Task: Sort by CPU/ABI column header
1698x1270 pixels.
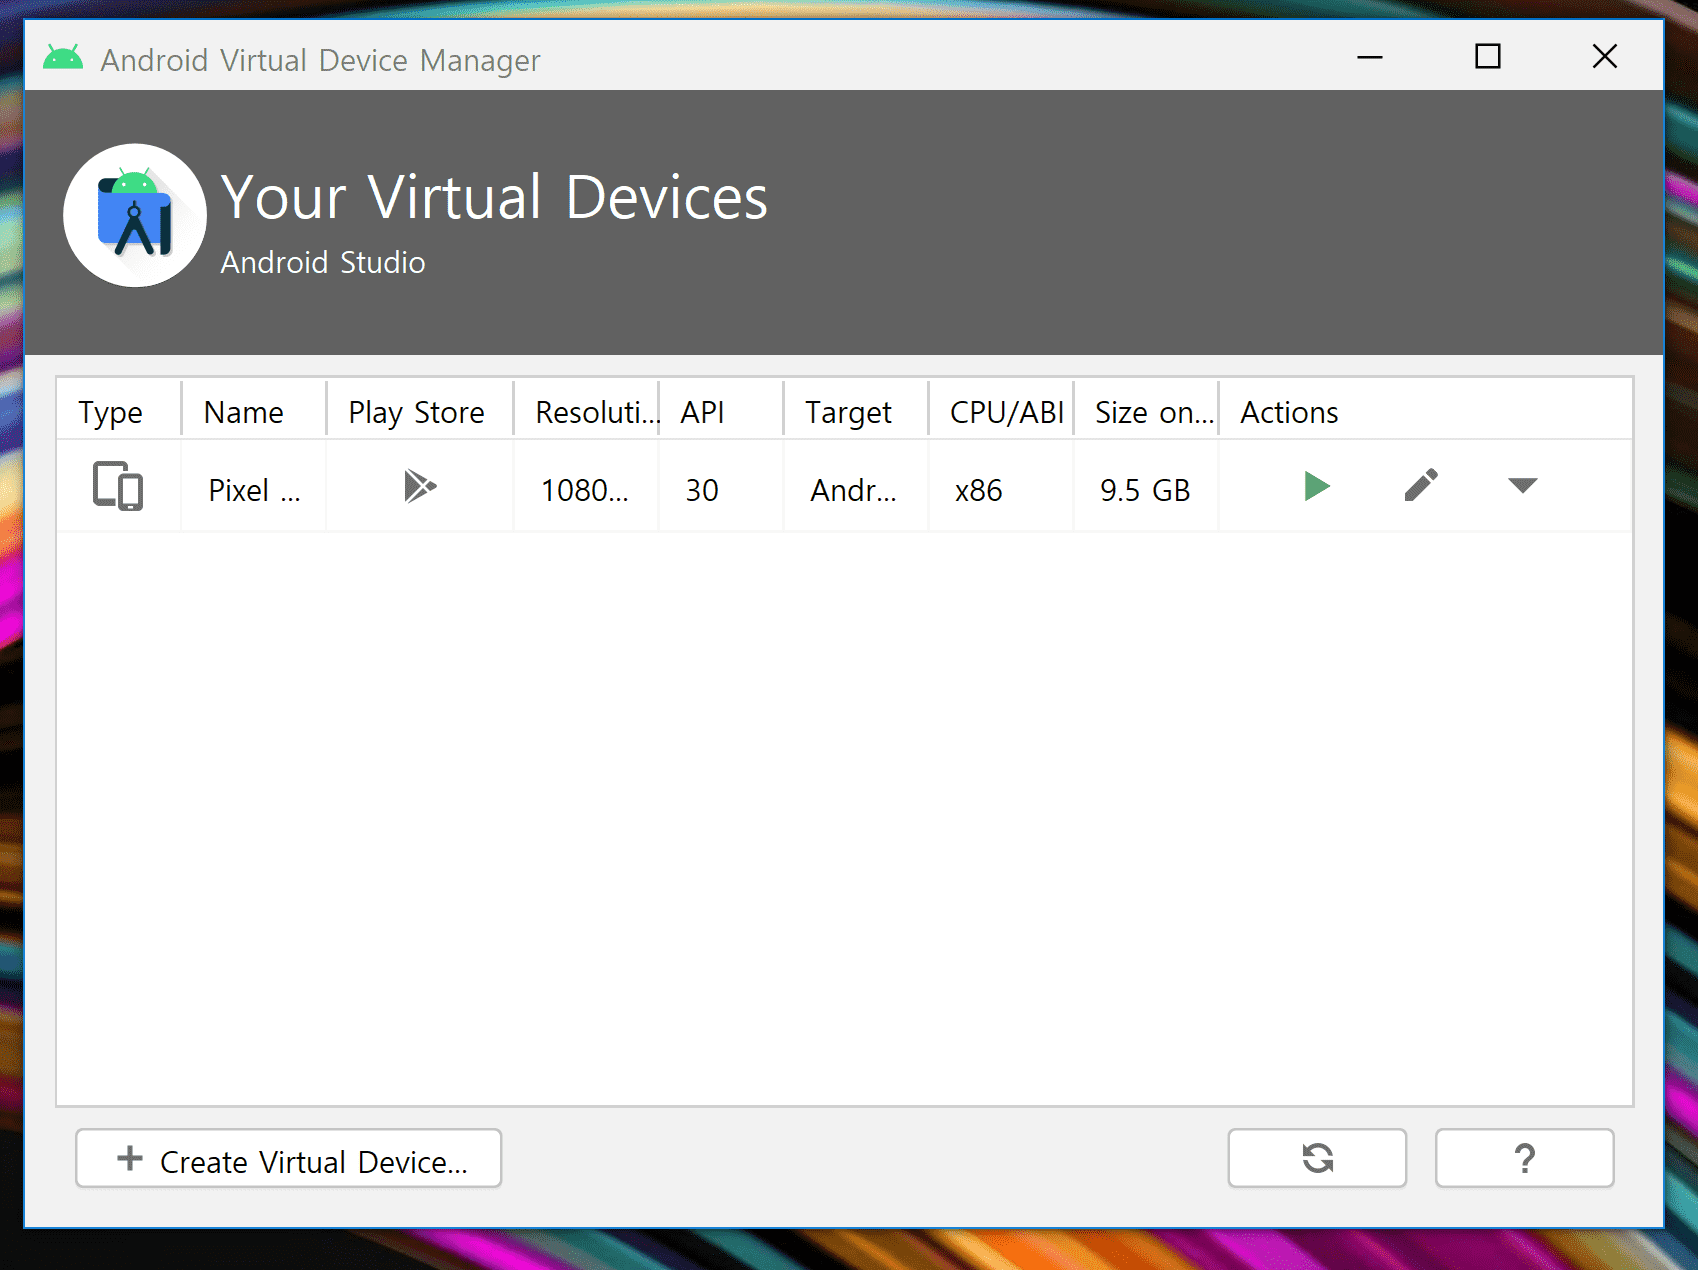Action: [1001, 412]
